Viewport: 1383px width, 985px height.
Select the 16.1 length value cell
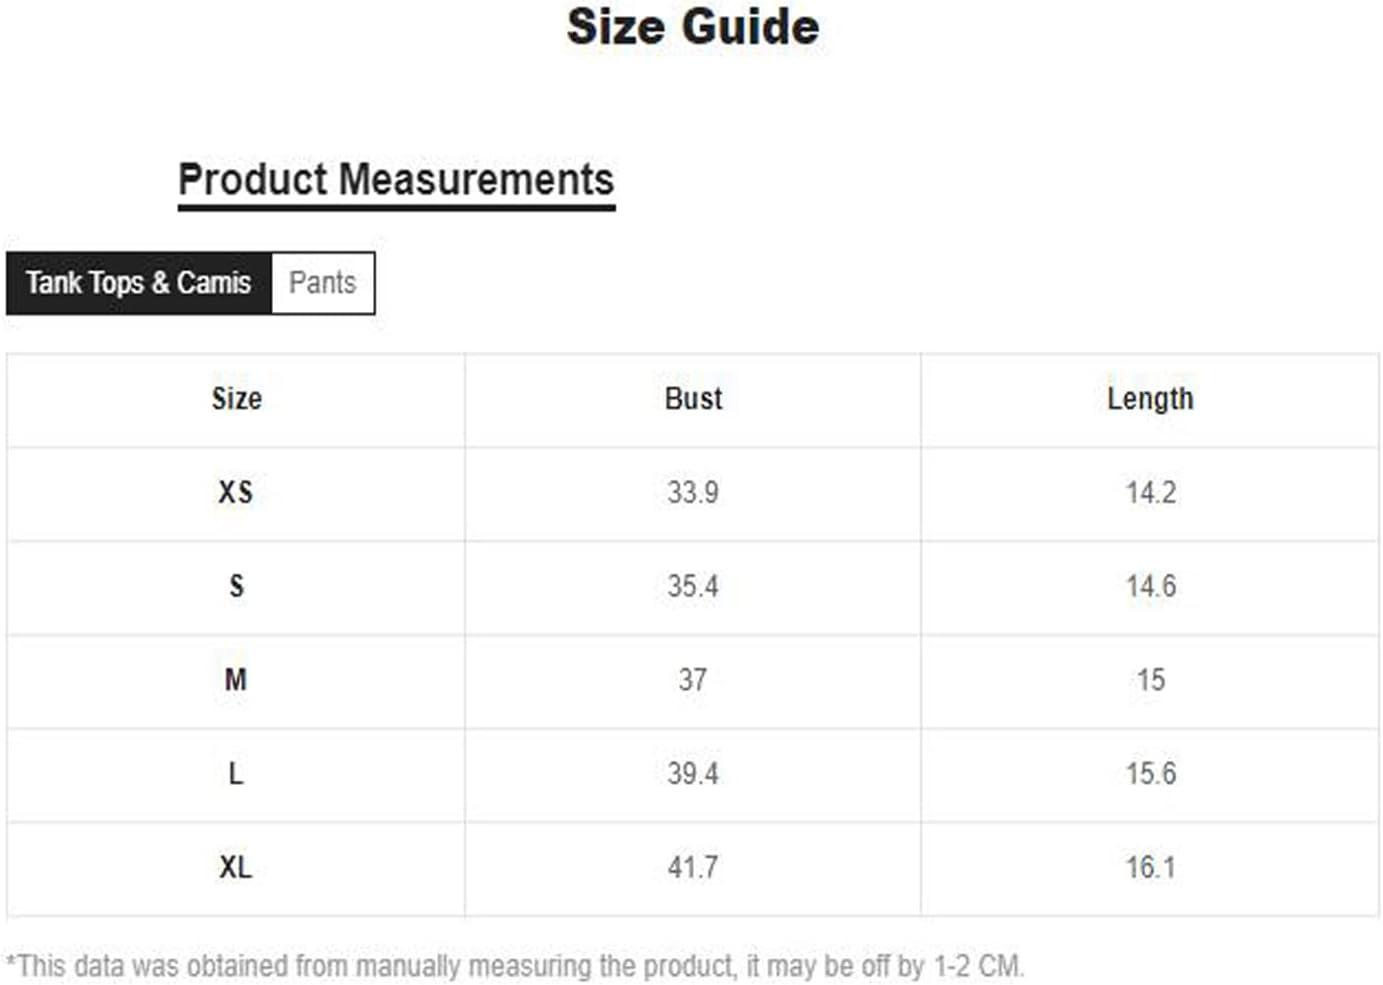[1150, 868]
